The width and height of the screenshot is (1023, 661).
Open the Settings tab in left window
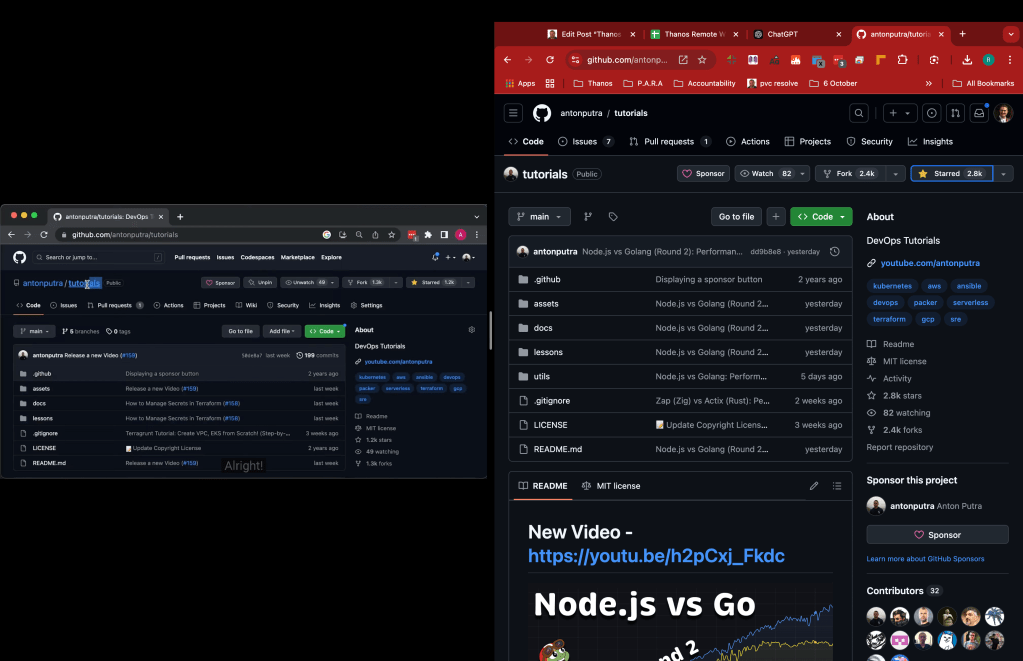[x=367, y=305]
